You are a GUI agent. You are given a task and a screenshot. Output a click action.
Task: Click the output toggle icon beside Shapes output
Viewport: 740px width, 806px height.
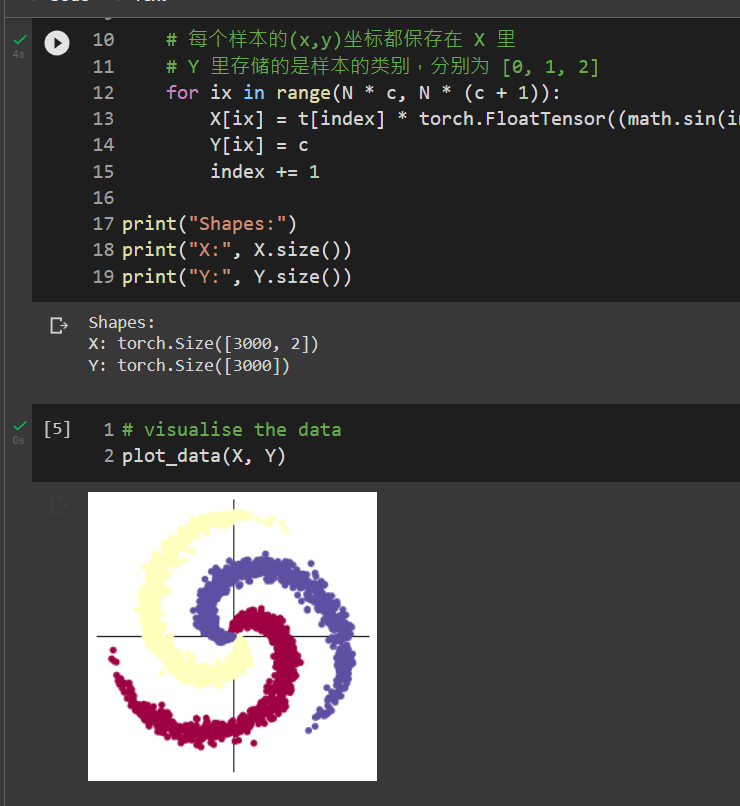tap(59, 325)
